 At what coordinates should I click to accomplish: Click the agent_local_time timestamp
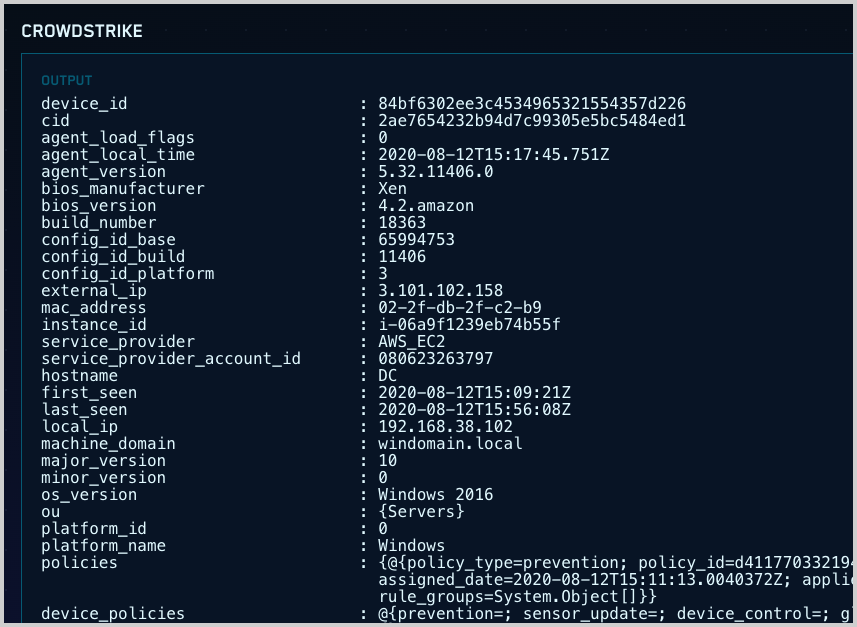493,155
